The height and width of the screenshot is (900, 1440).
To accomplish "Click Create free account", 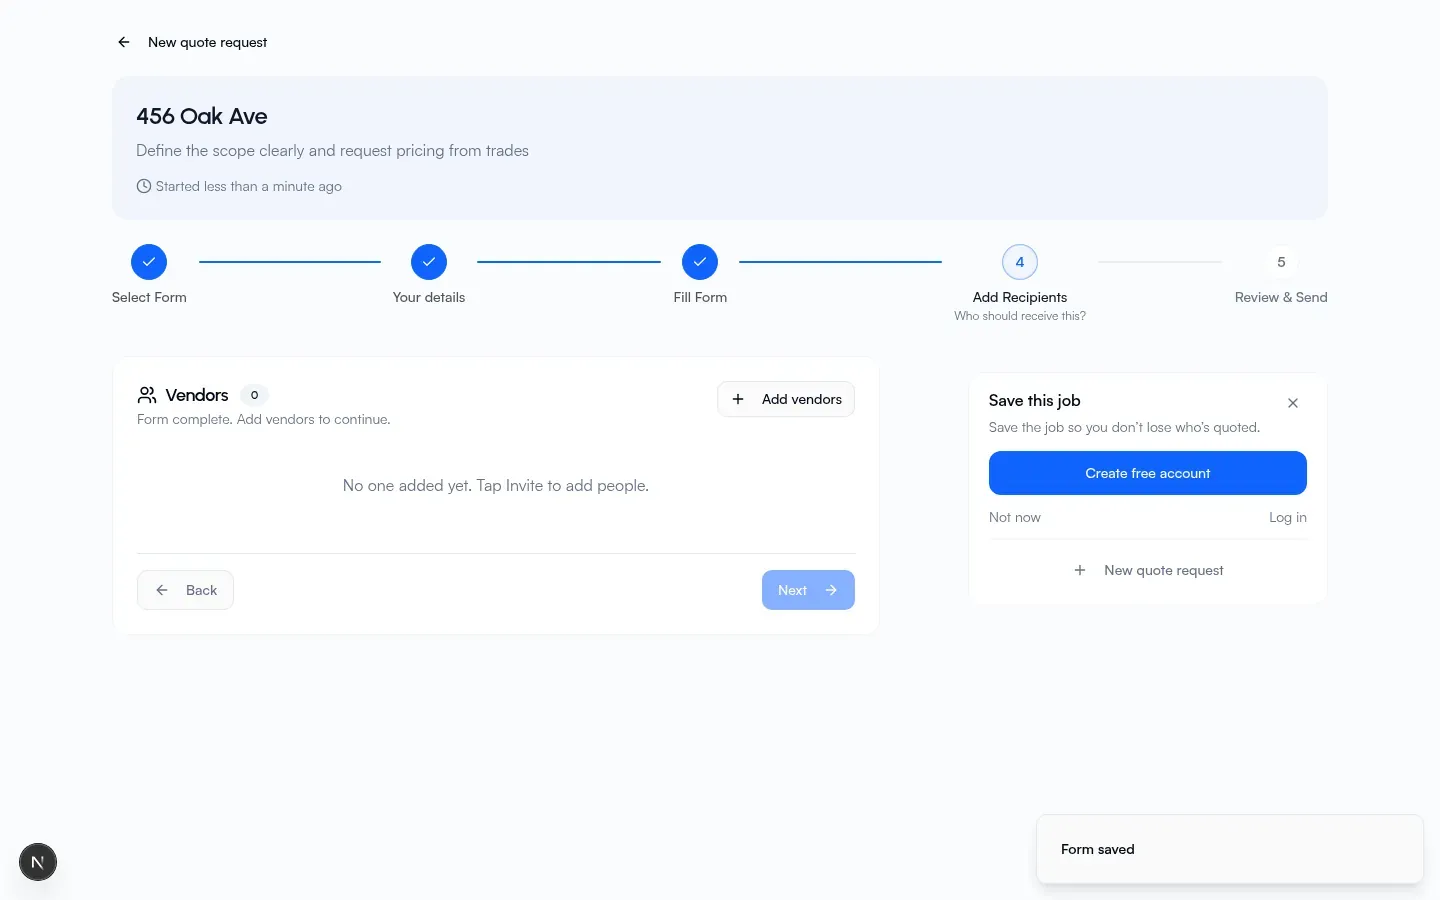I will 1148,473.
